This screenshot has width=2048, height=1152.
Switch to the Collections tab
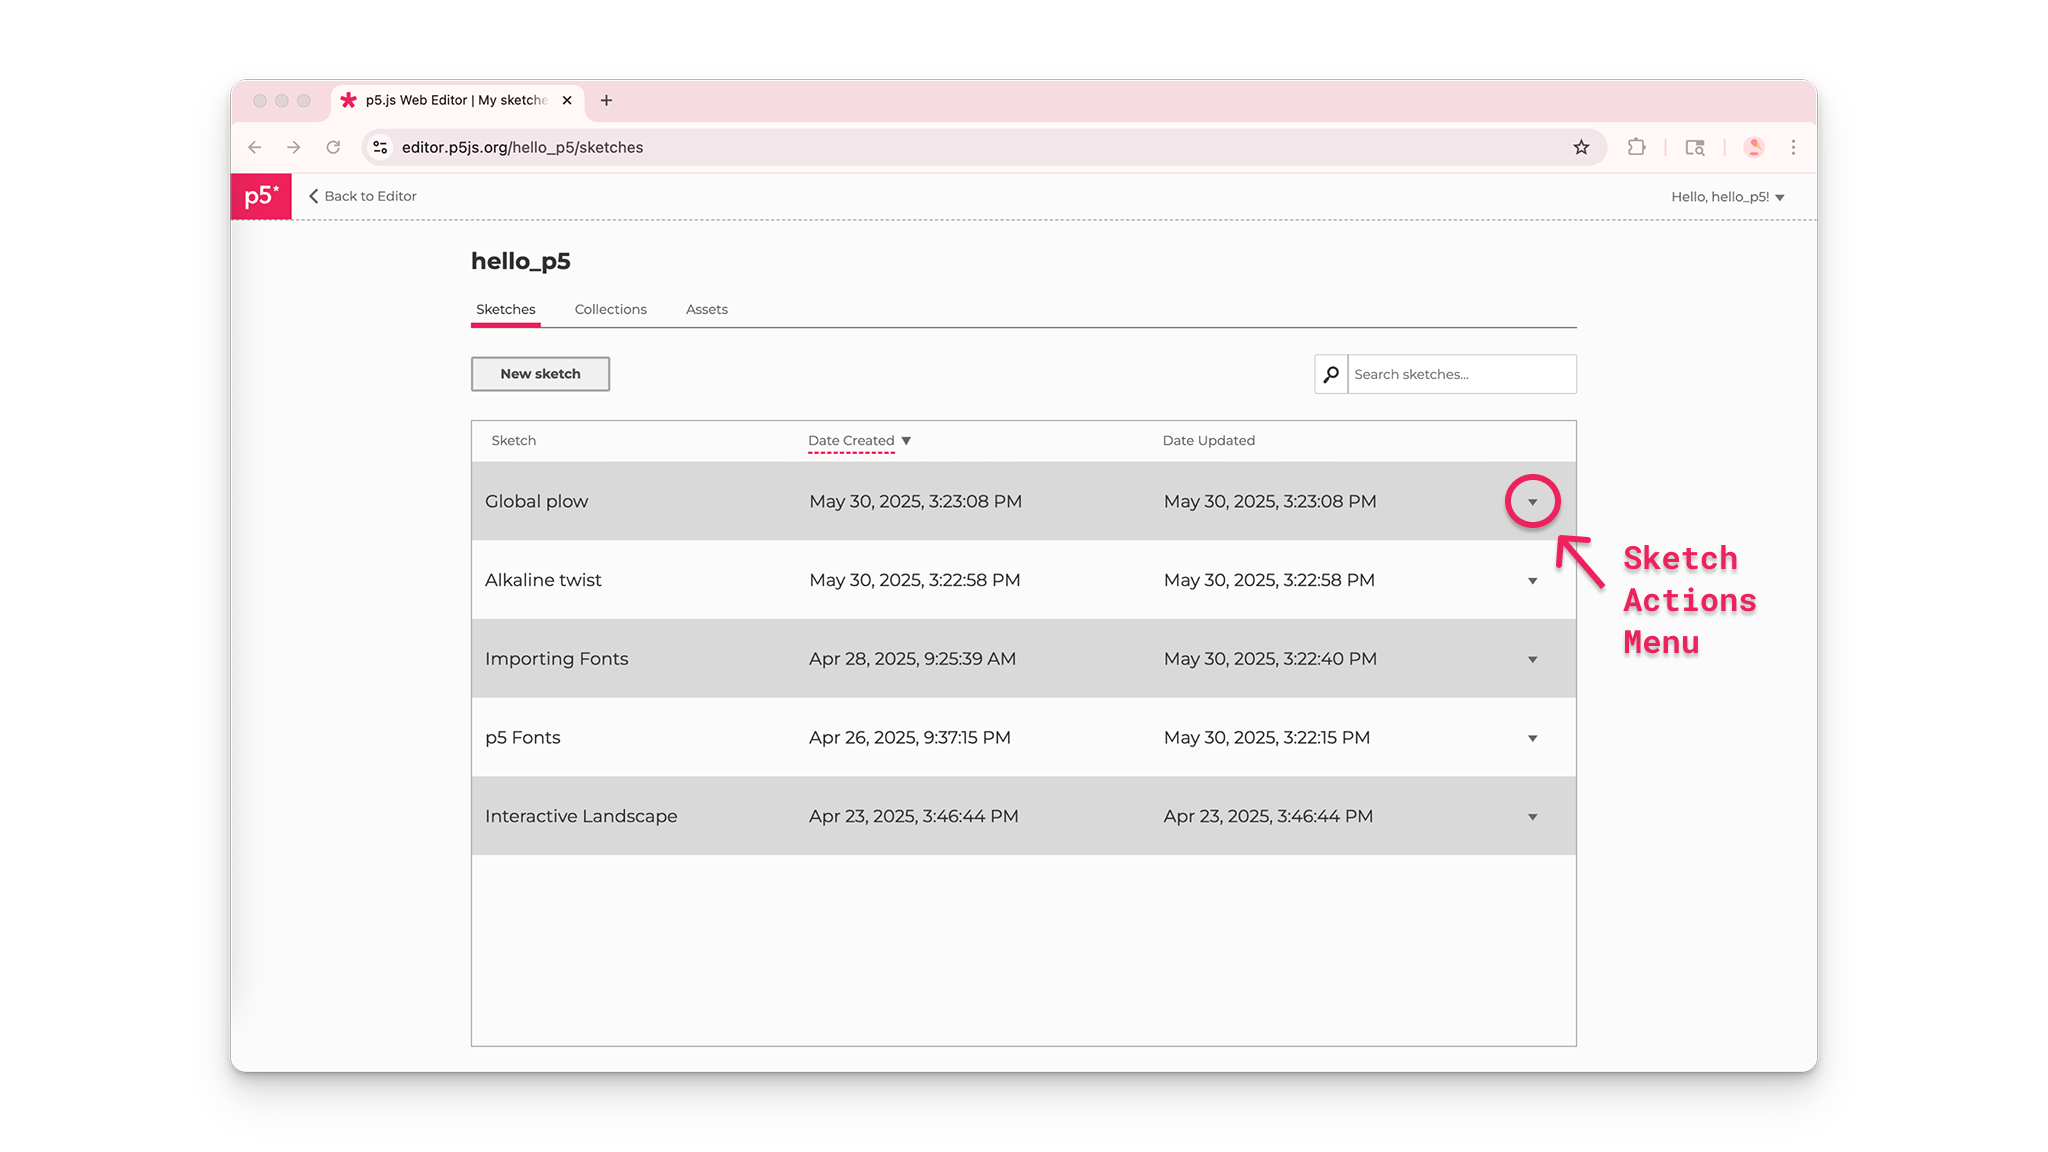click(610, 309)
